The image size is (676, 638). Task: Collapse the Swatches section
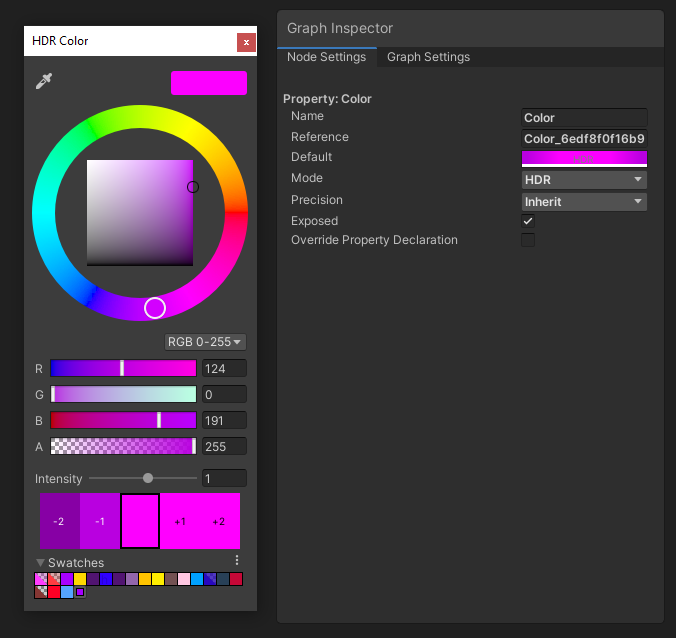40,563
